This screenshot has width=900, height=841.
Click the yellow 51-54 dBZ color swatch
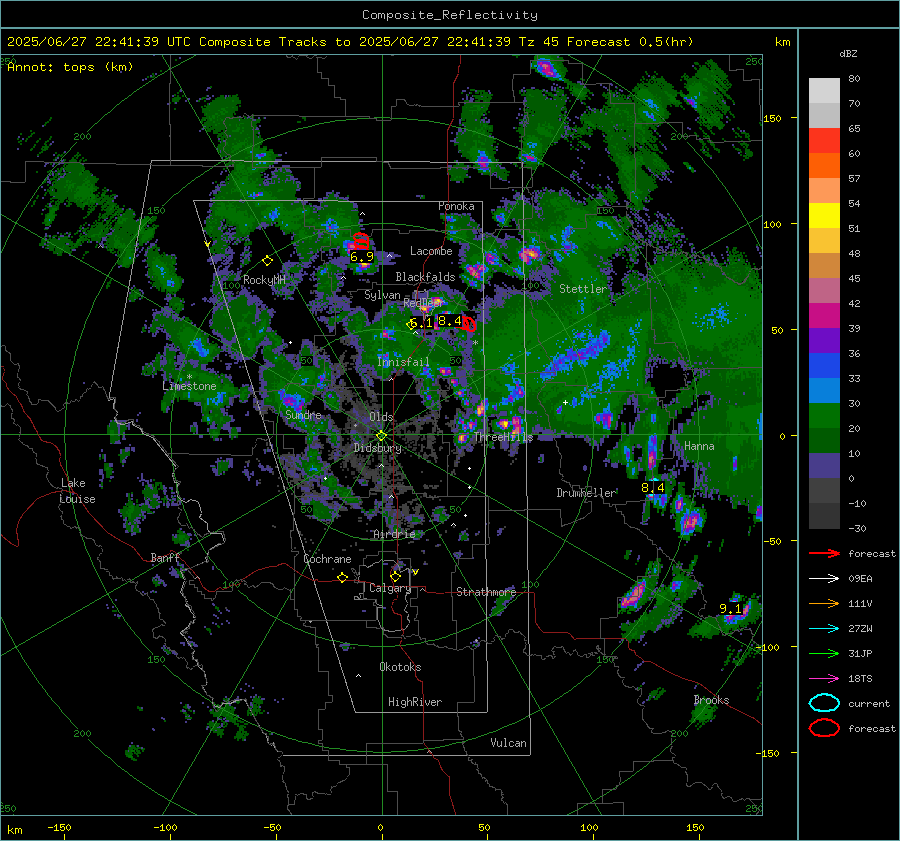(x=824, y=216)
